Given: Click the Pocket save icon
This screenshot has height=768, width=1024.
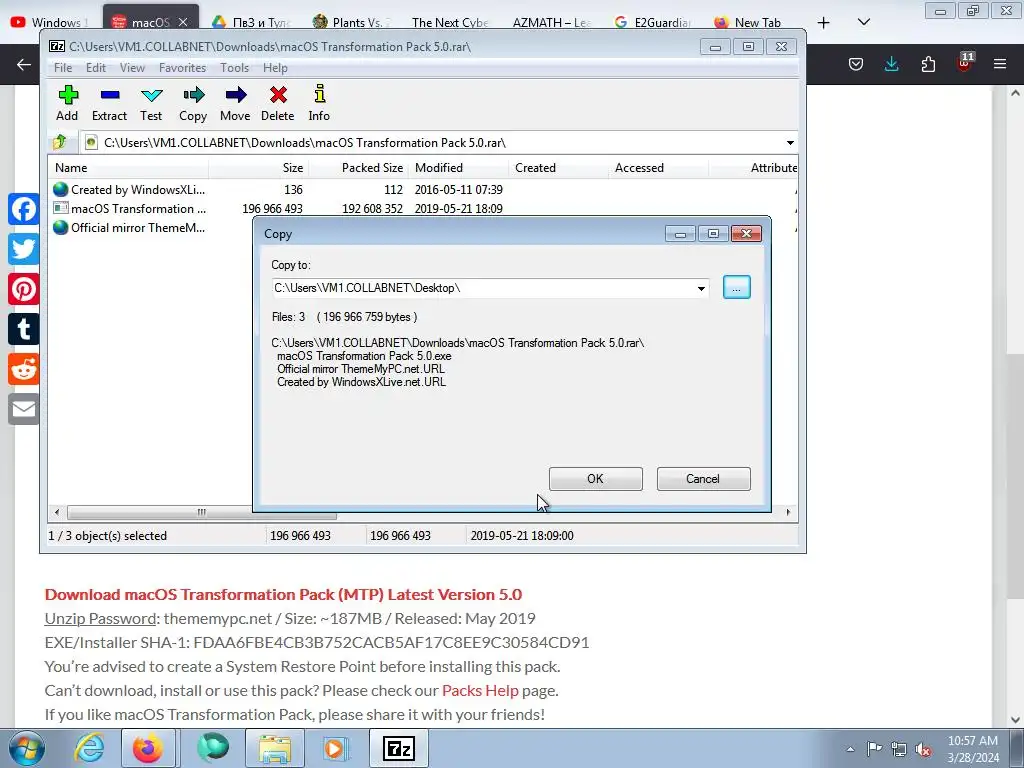Looking at the screenshot, I should pos(856,64).
